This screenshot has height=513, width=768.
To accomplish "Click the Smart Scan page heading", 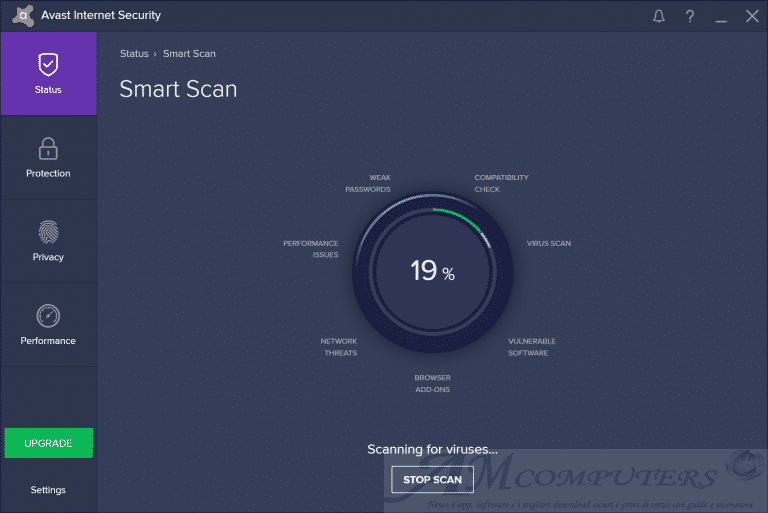I will (x=178, y=89).
